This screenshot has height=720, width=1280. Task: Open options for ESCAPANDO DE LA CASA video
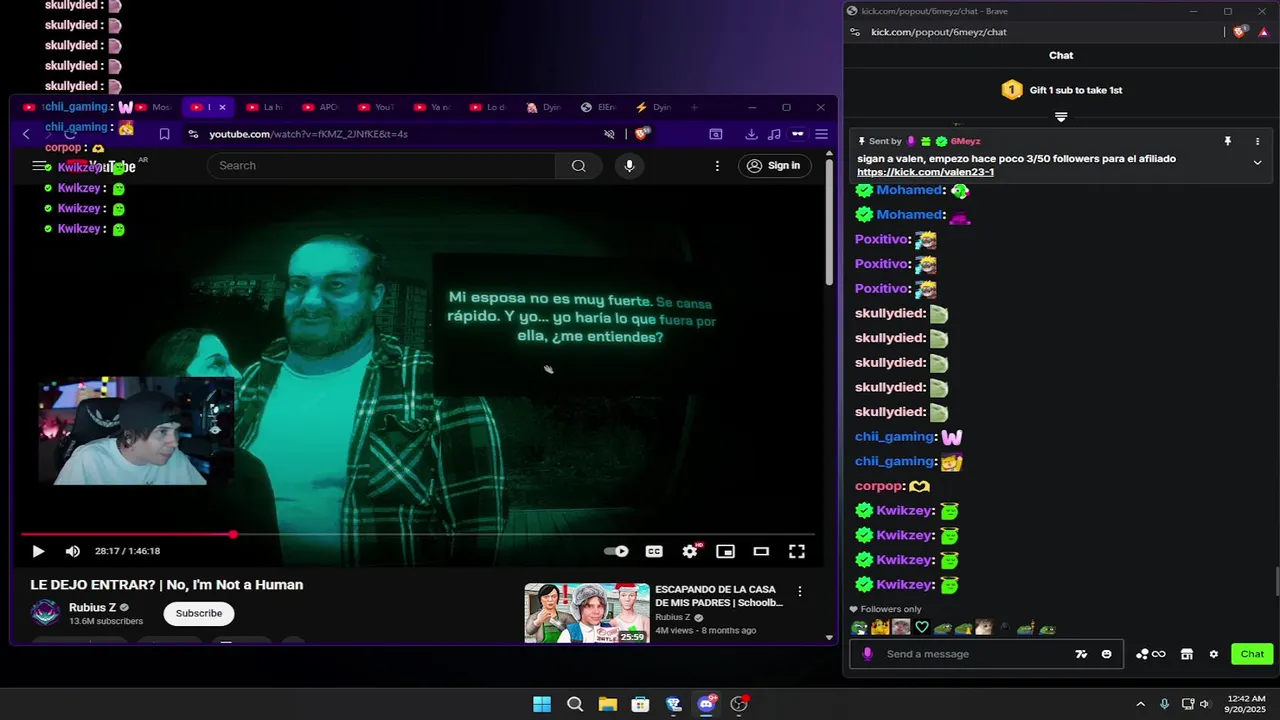click(799, 592)
